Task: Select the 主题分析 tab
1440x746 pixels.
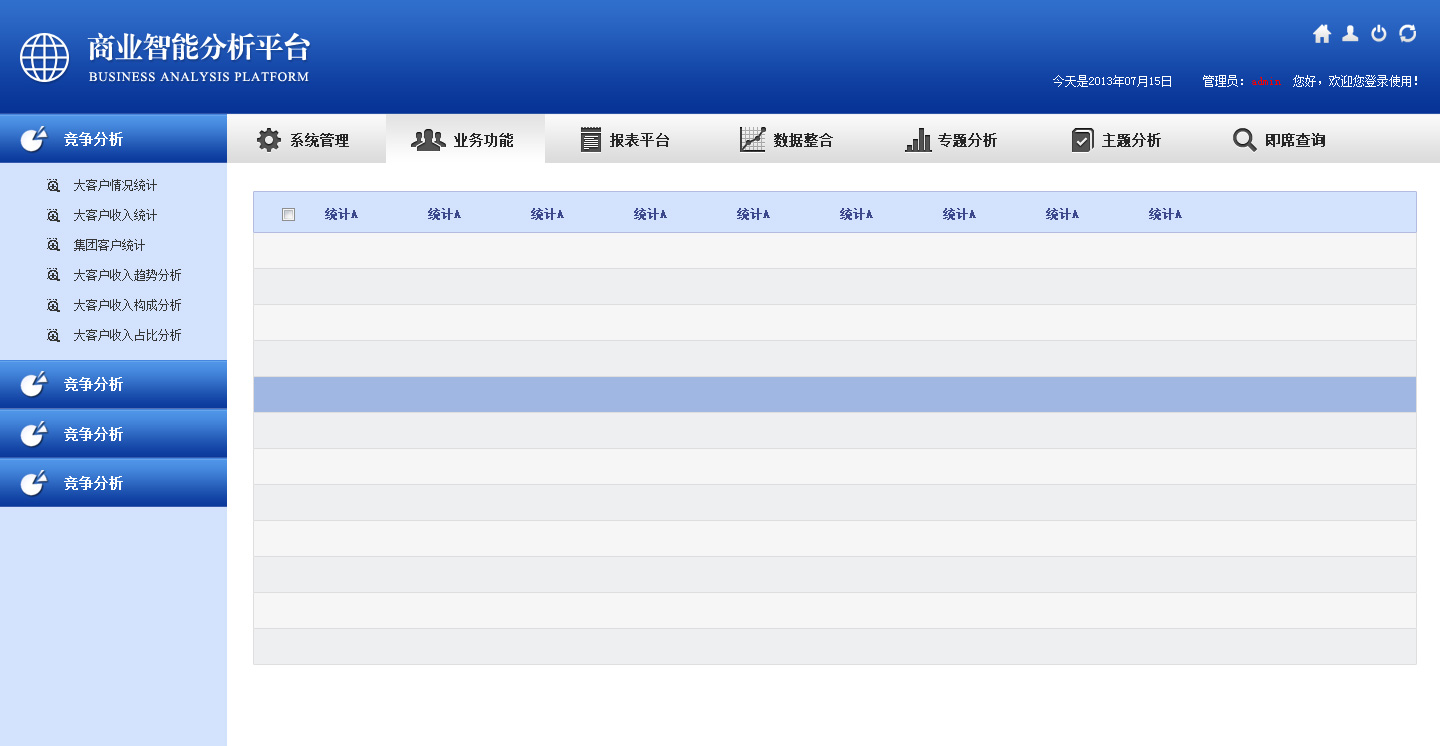Action: pyautogui.click(x=1116, y=140)
